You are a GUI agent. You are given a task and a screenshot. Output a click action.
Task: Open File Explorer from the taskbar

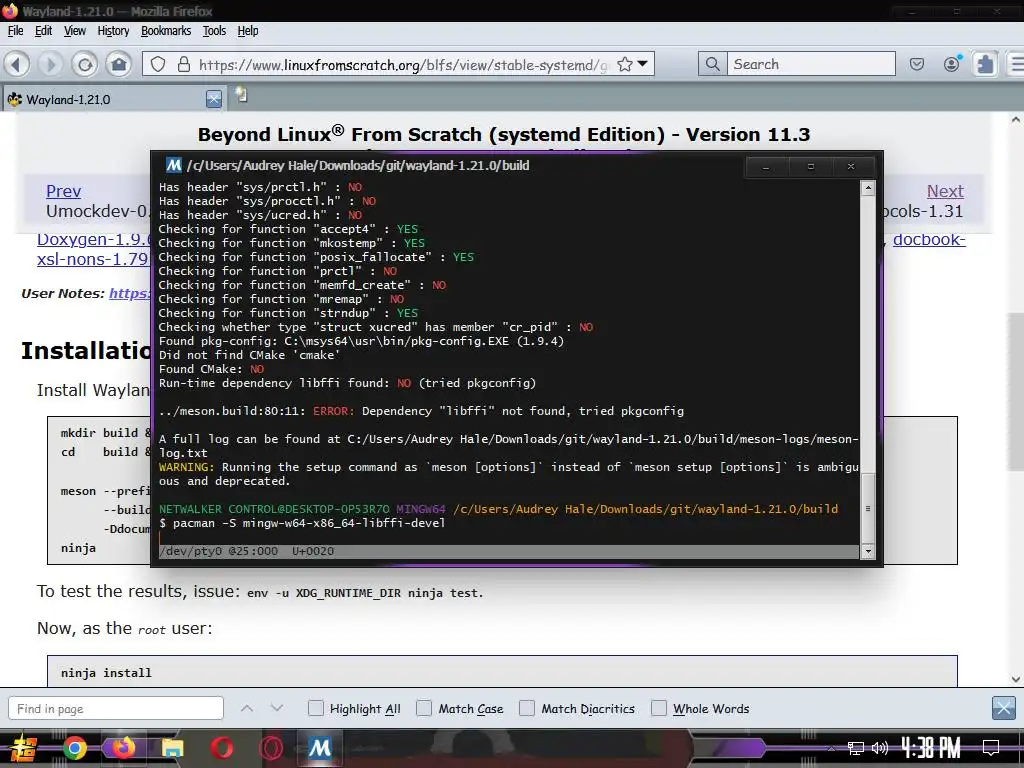(173, 749)
